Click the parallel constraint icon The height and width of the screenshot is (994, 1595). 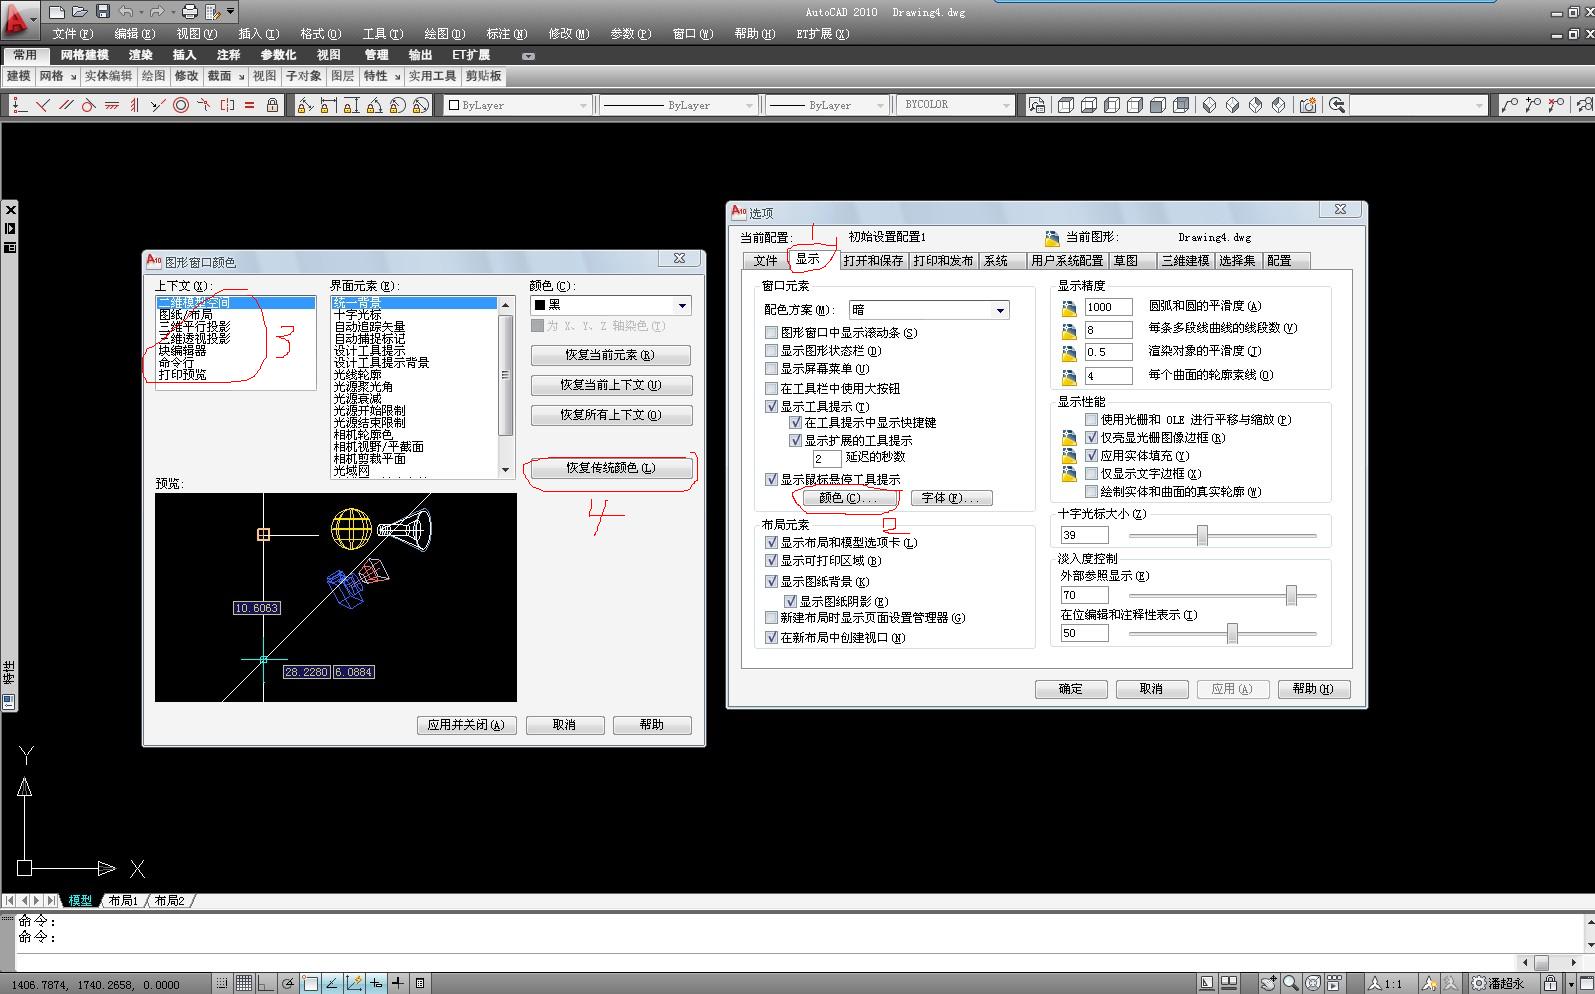pos(65,105)
